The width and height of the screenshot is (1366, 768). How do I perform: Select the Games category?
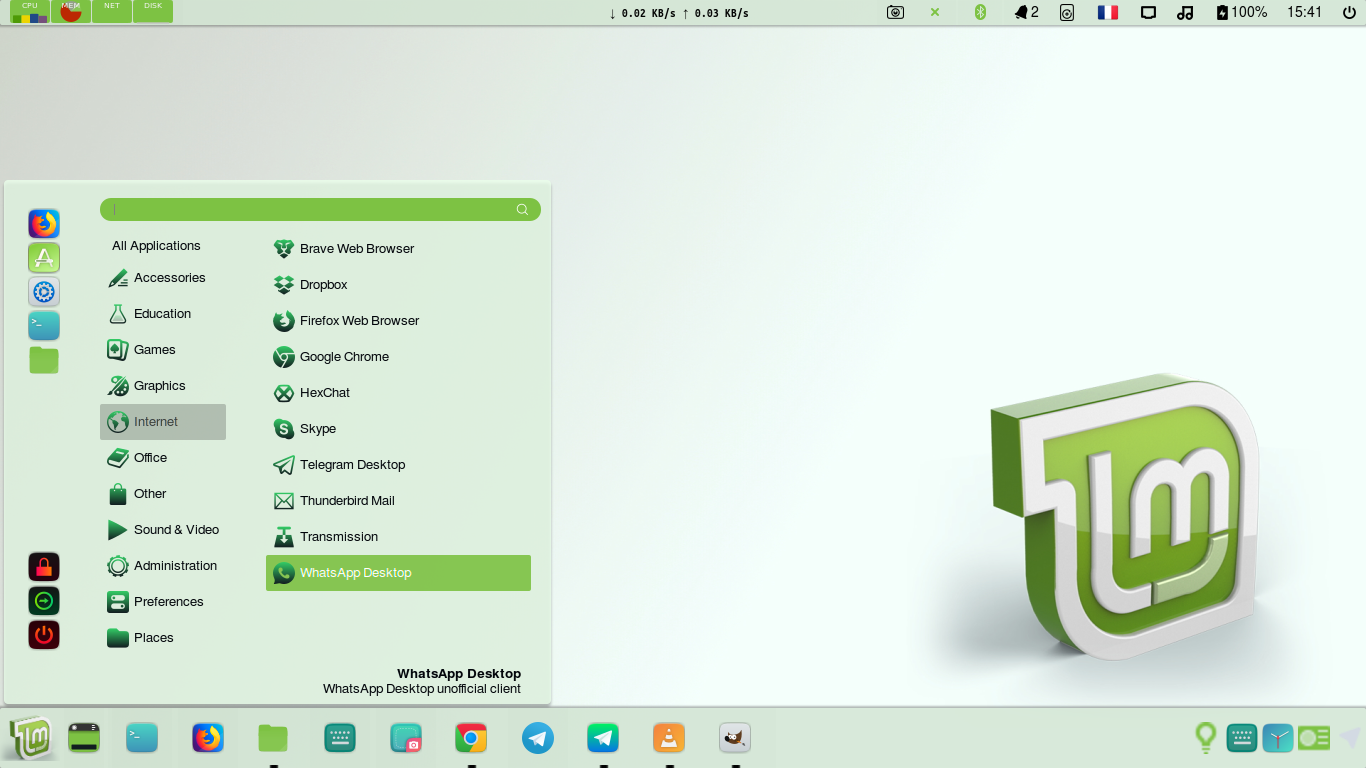pyautogui.click(x=163, y=350)
